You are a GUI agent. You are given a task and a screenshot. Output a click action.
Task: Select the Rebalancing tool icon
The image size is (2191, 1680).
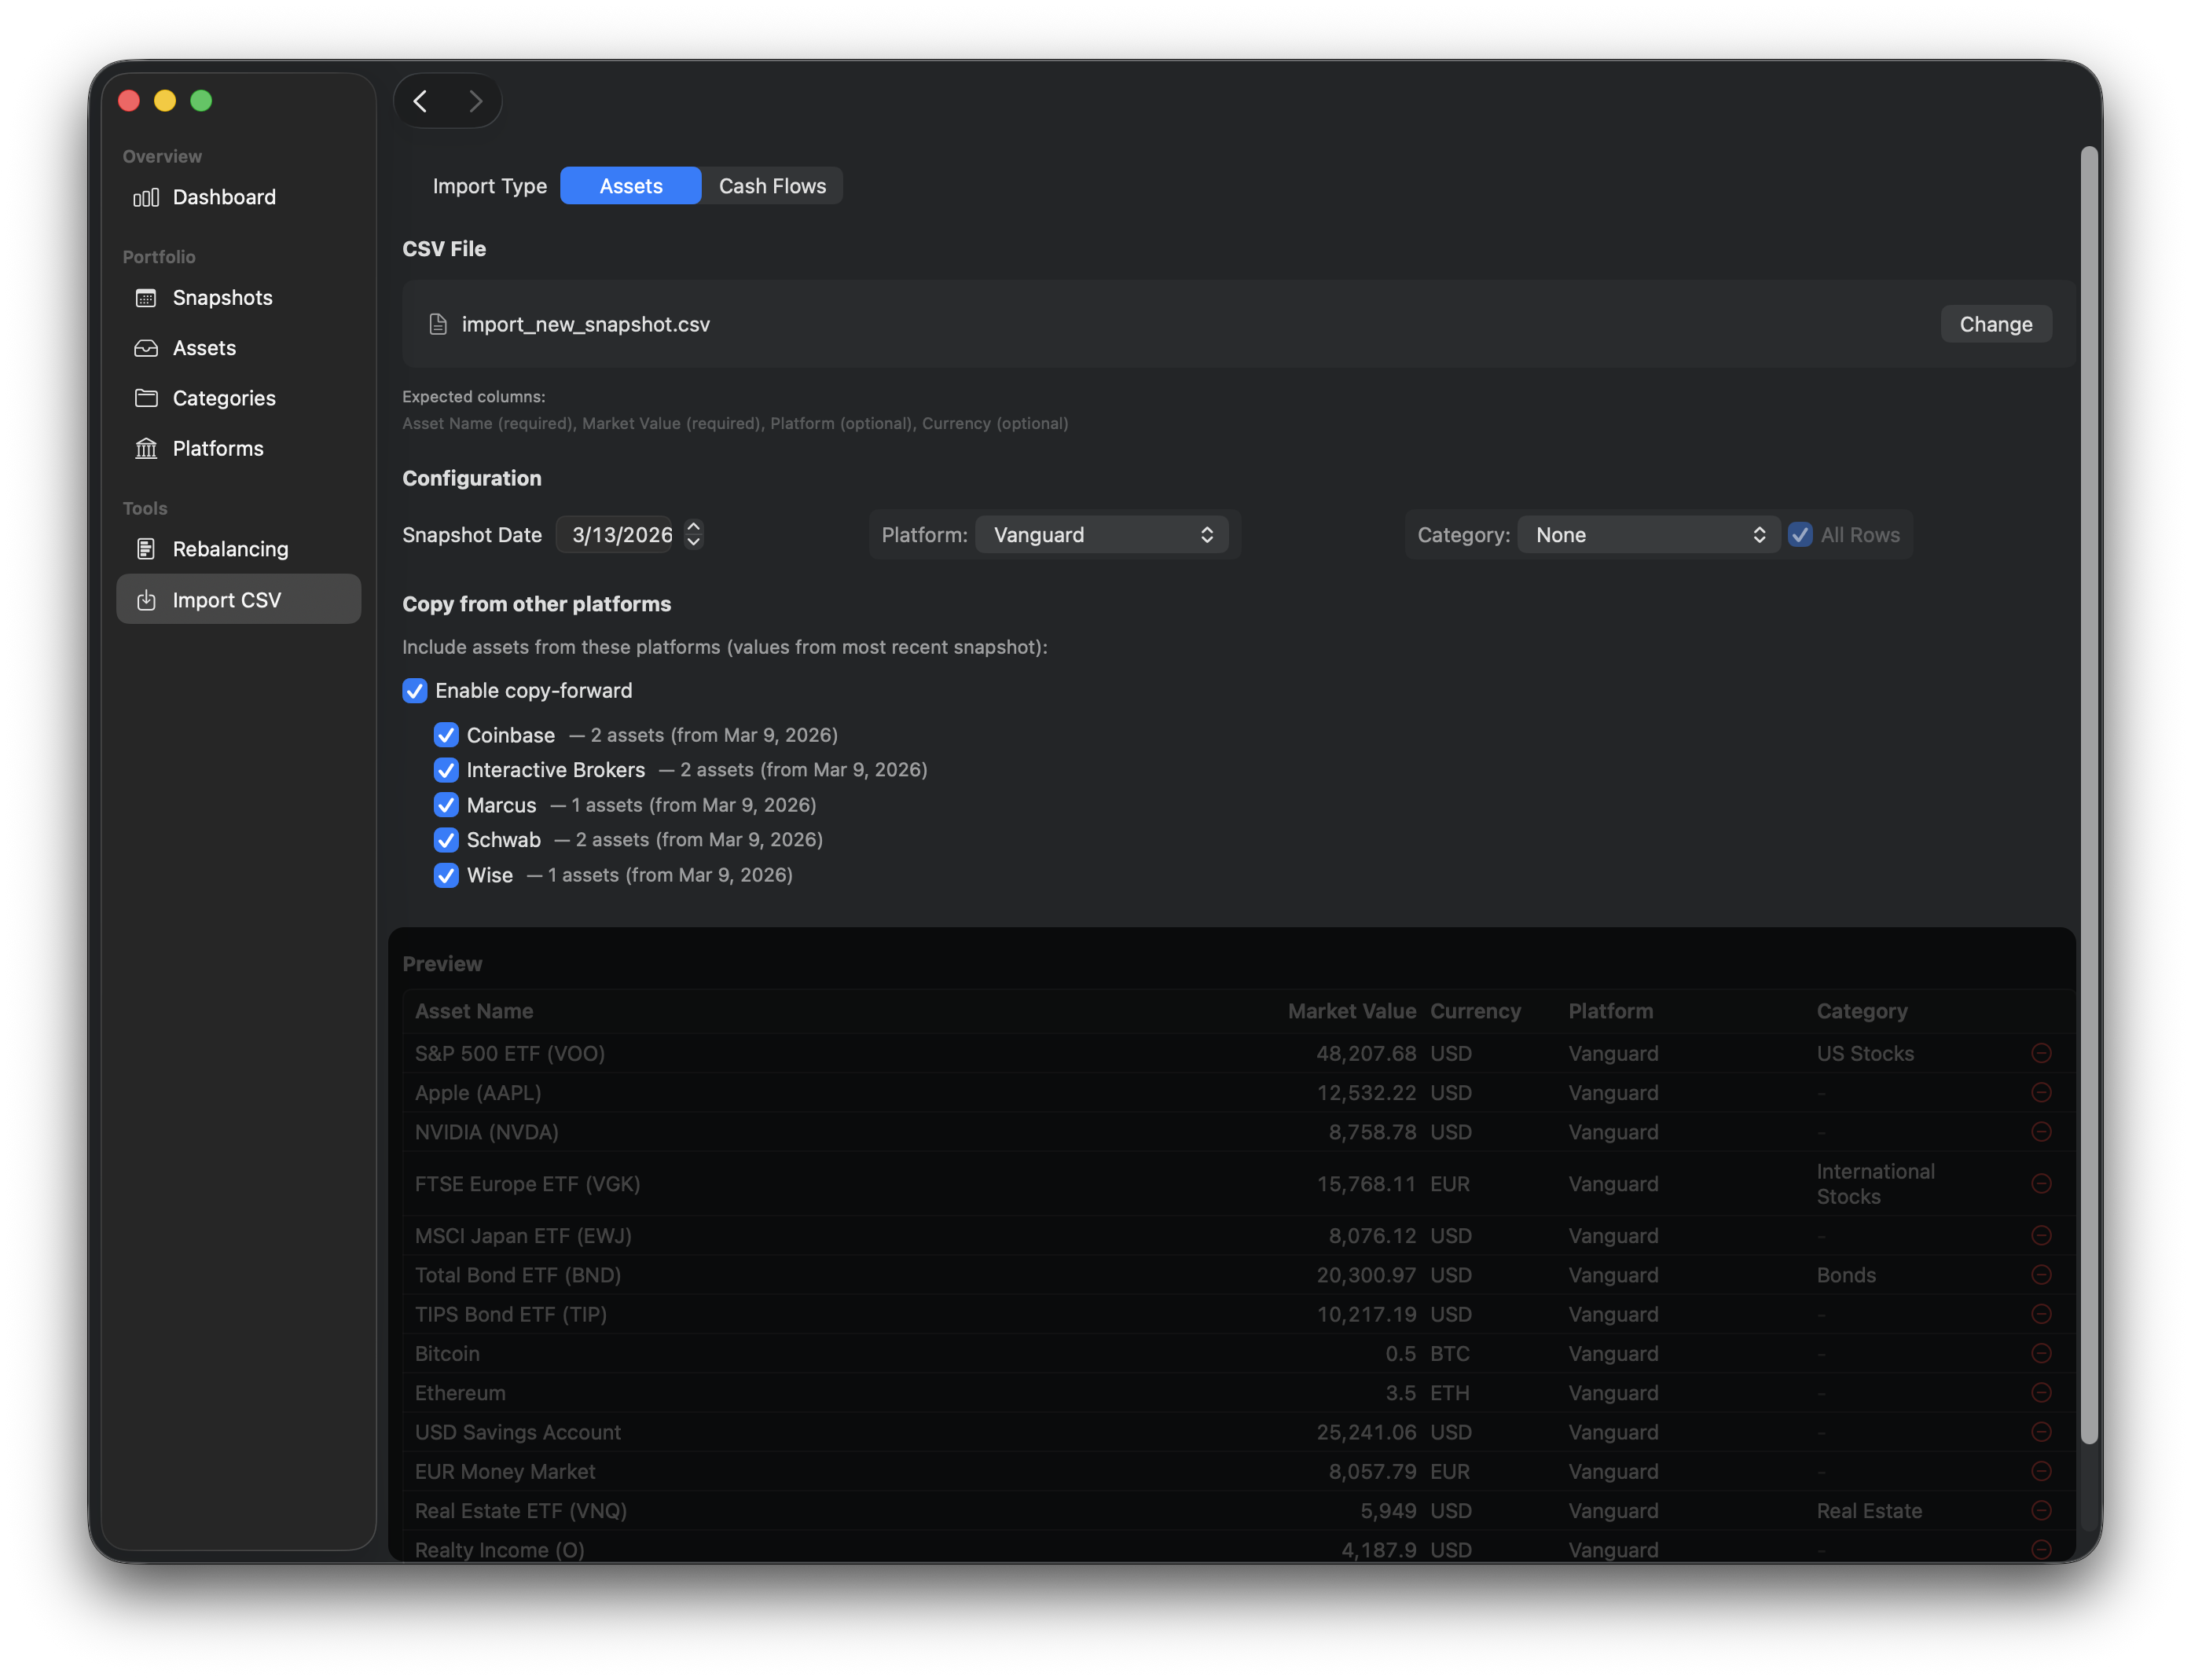(x=146, y=548)
